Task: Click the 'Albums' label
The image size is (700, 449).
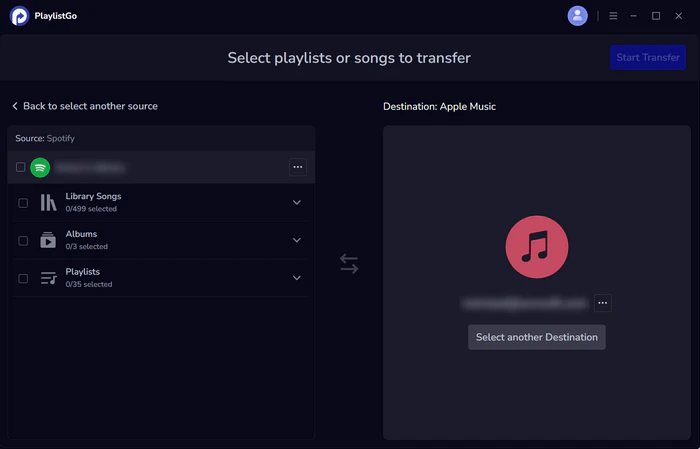Action: [x=81, y=234]
